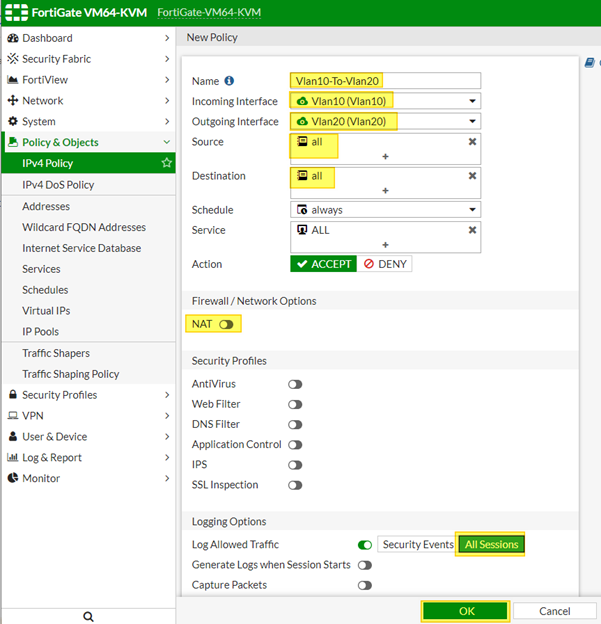Expand the Security Fabric chevron
The width and height of the screenshot is (601, 624).
(x=167, y=59)
